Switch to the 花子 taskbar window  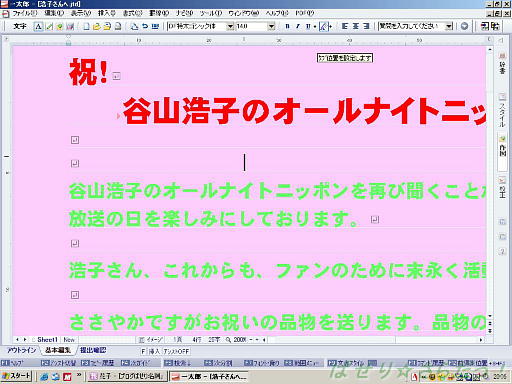click(127, 377)
